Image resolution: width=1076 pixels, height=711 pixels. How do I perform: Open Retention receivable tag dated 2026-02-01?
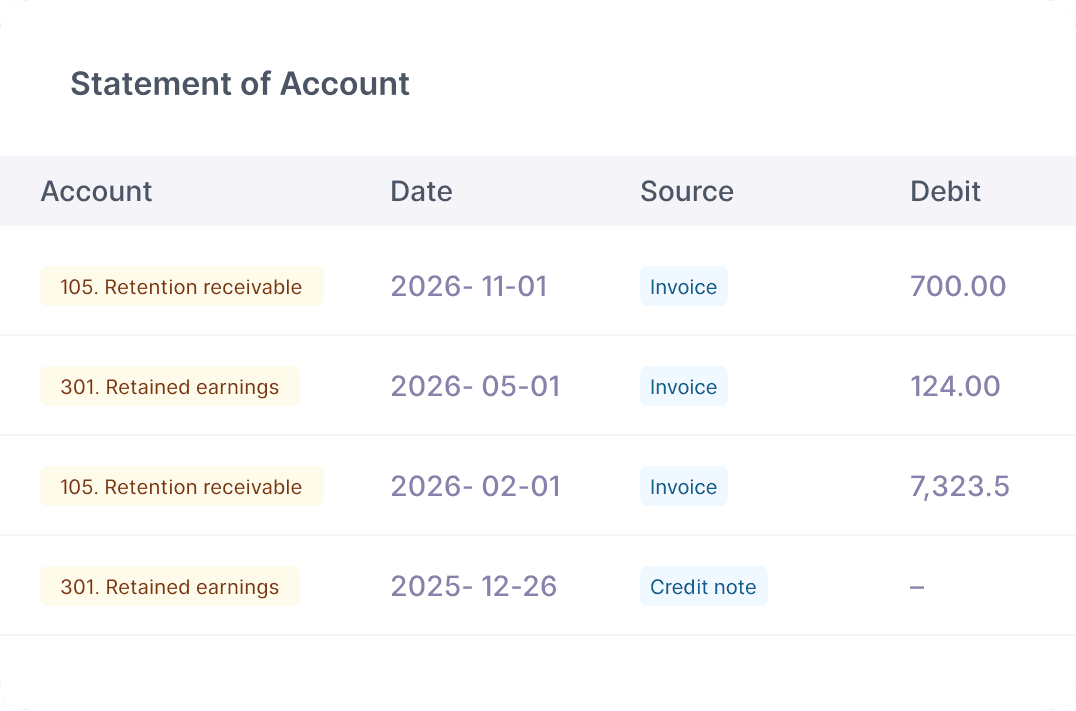[x=181, y=487]
